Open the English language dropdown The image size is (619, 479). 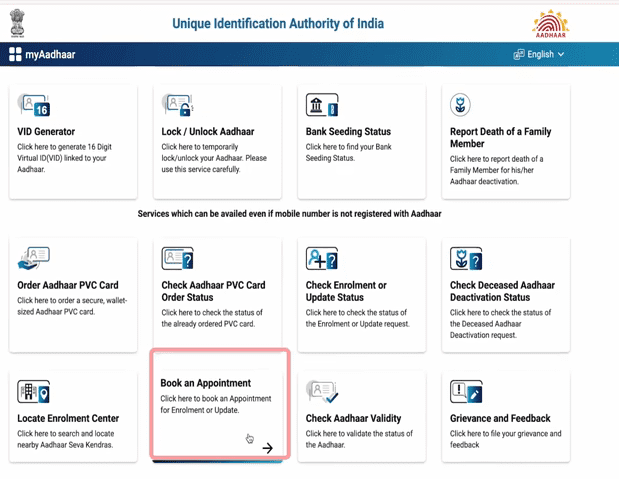(539, 54)
